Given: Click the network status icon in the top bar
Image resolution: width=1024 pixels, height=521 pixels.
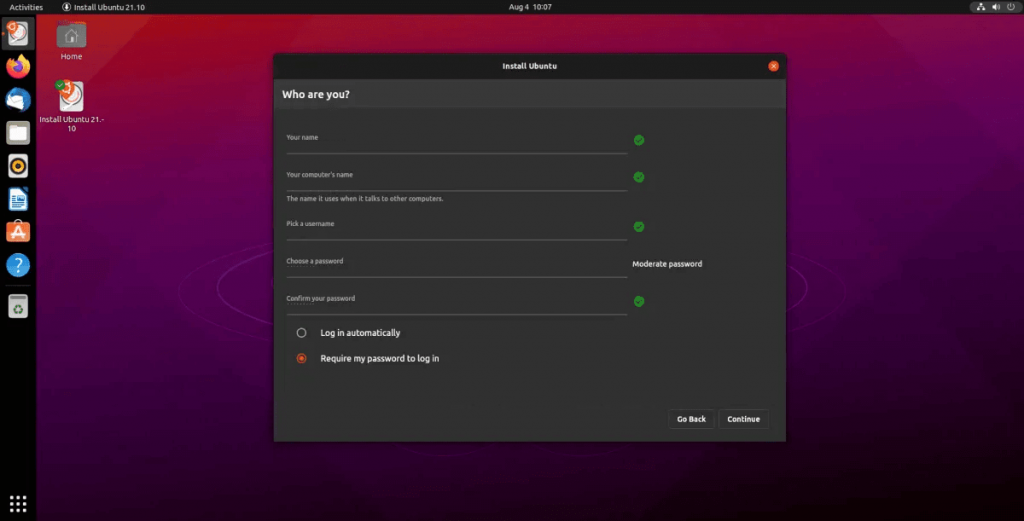Looking at the screenshot, I should (980, 7).
